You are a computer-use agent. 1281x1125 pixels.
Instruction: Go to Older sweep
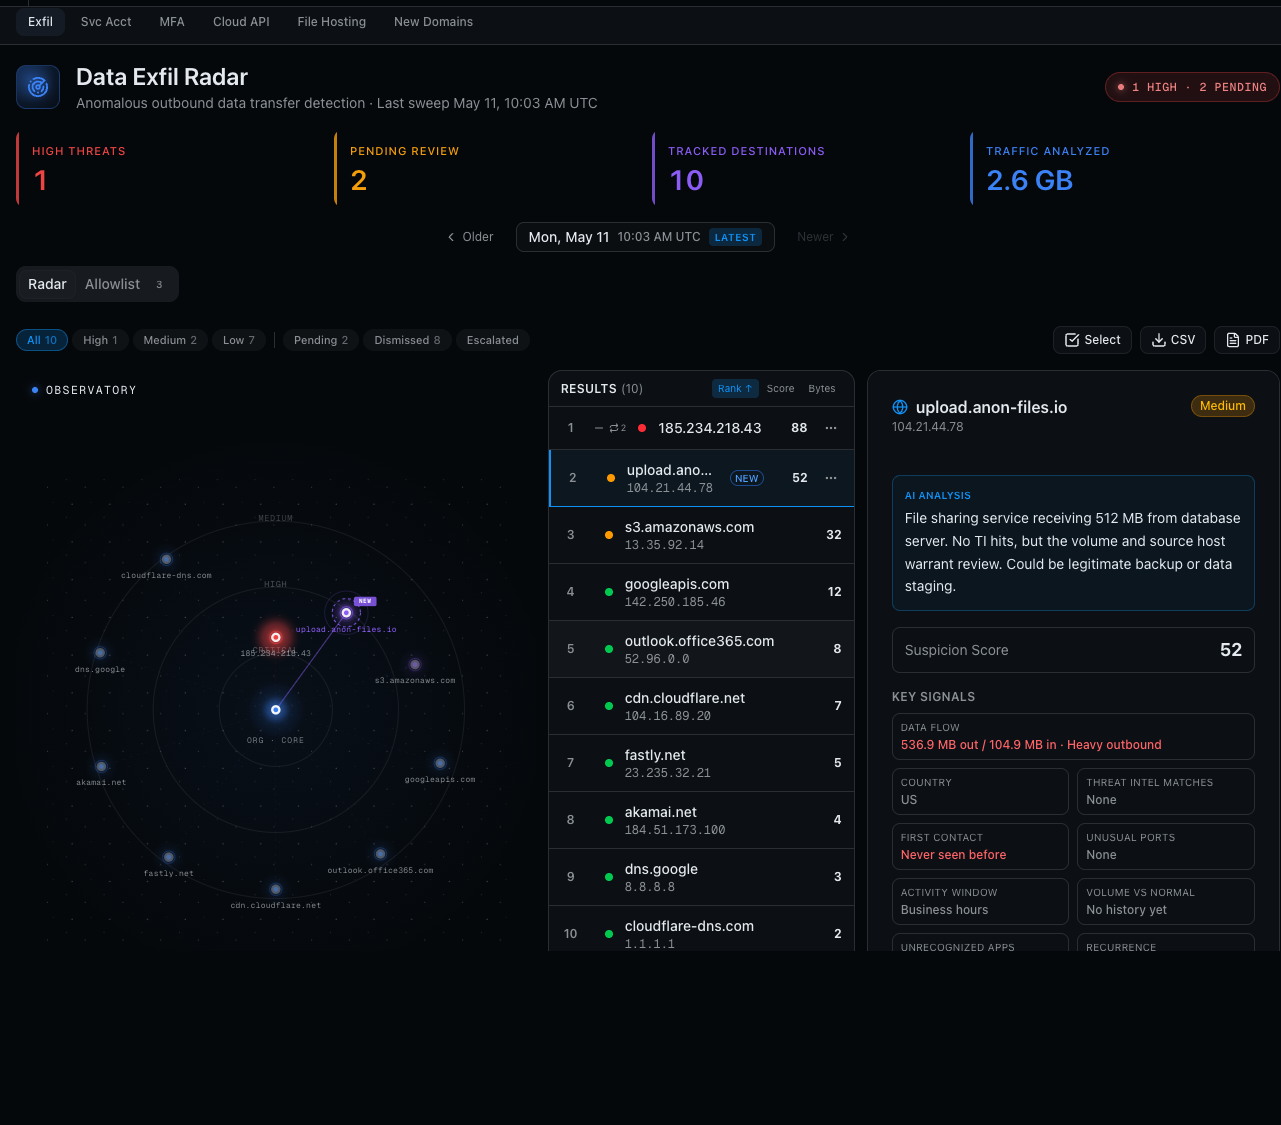pos(470,237)
